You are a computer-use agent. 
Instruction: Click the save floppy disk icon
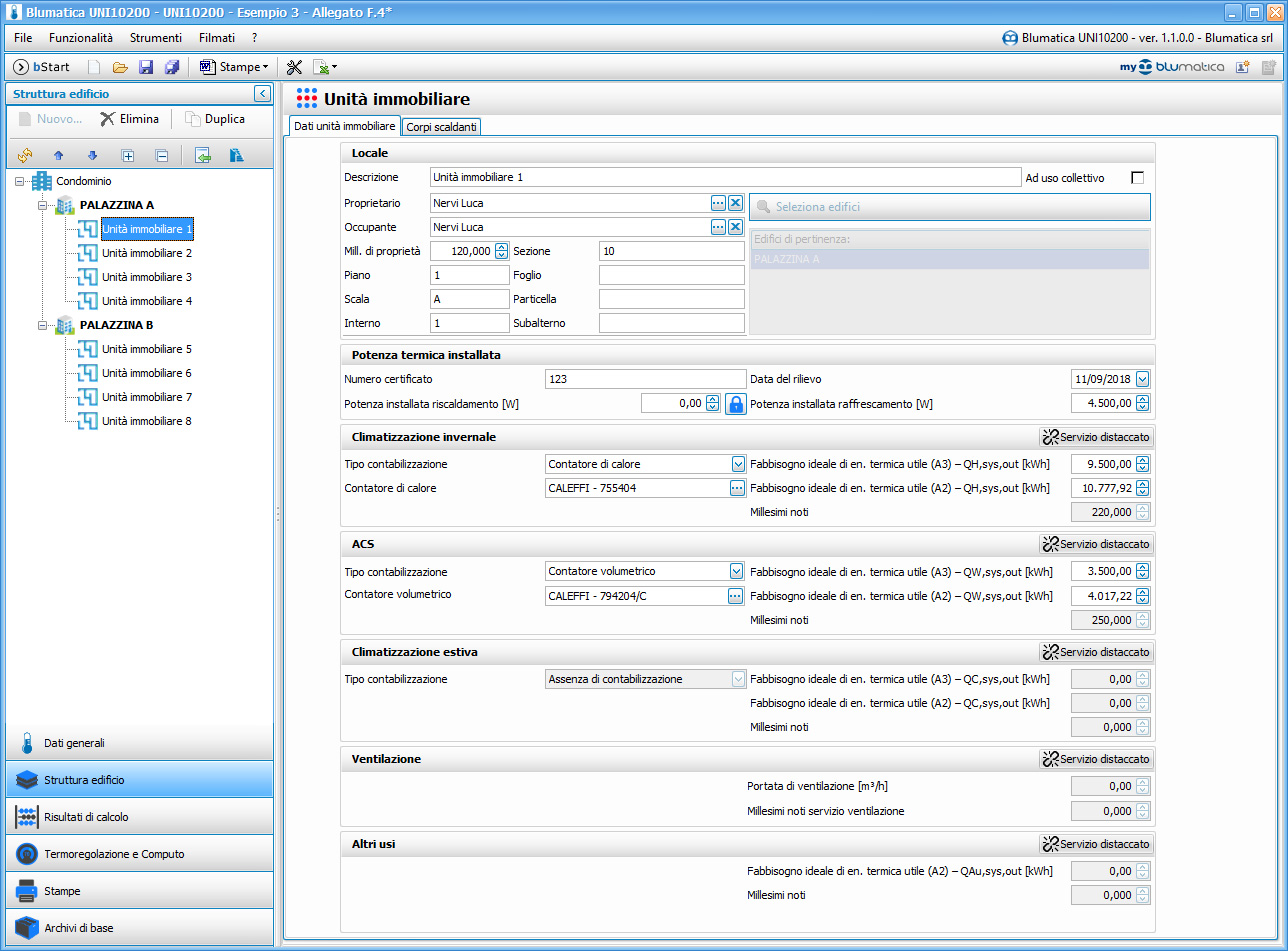(146, 67)
